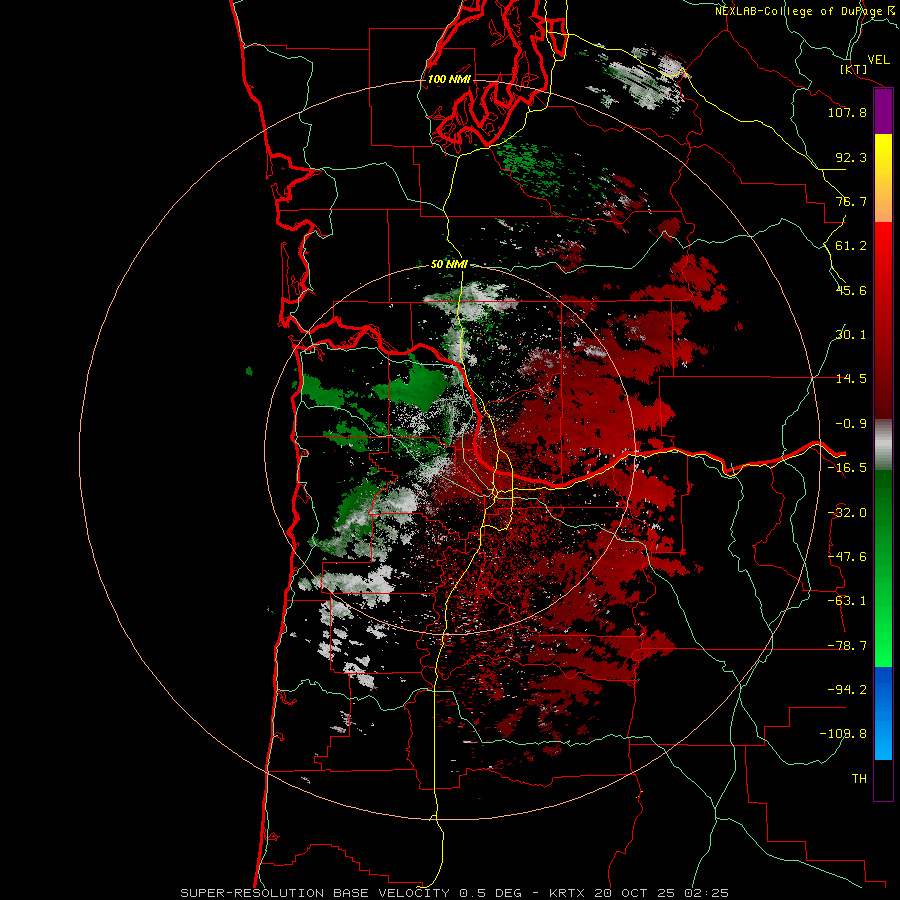
Task: Click the -94.2 scale value
Action: point(847,689)
